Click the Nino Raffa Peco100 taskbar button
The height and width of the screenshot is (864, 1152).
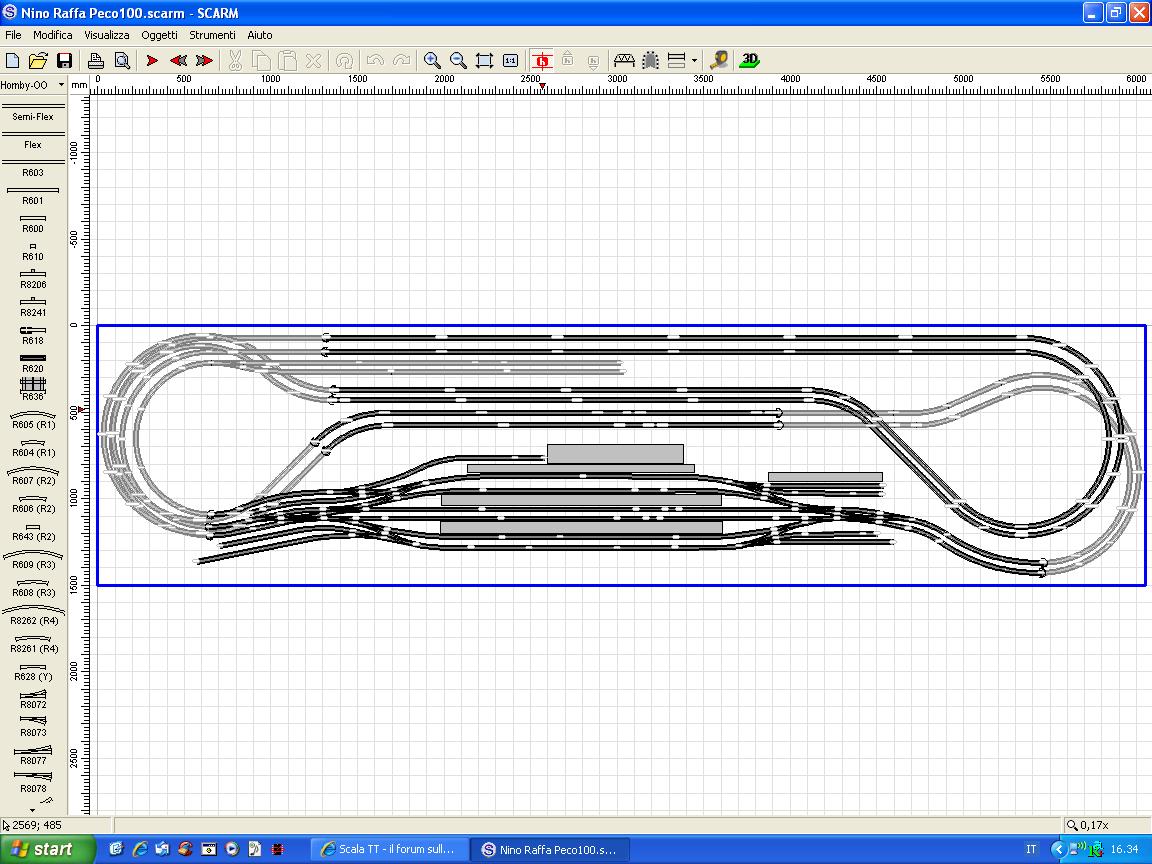click(x=550, y=849)
